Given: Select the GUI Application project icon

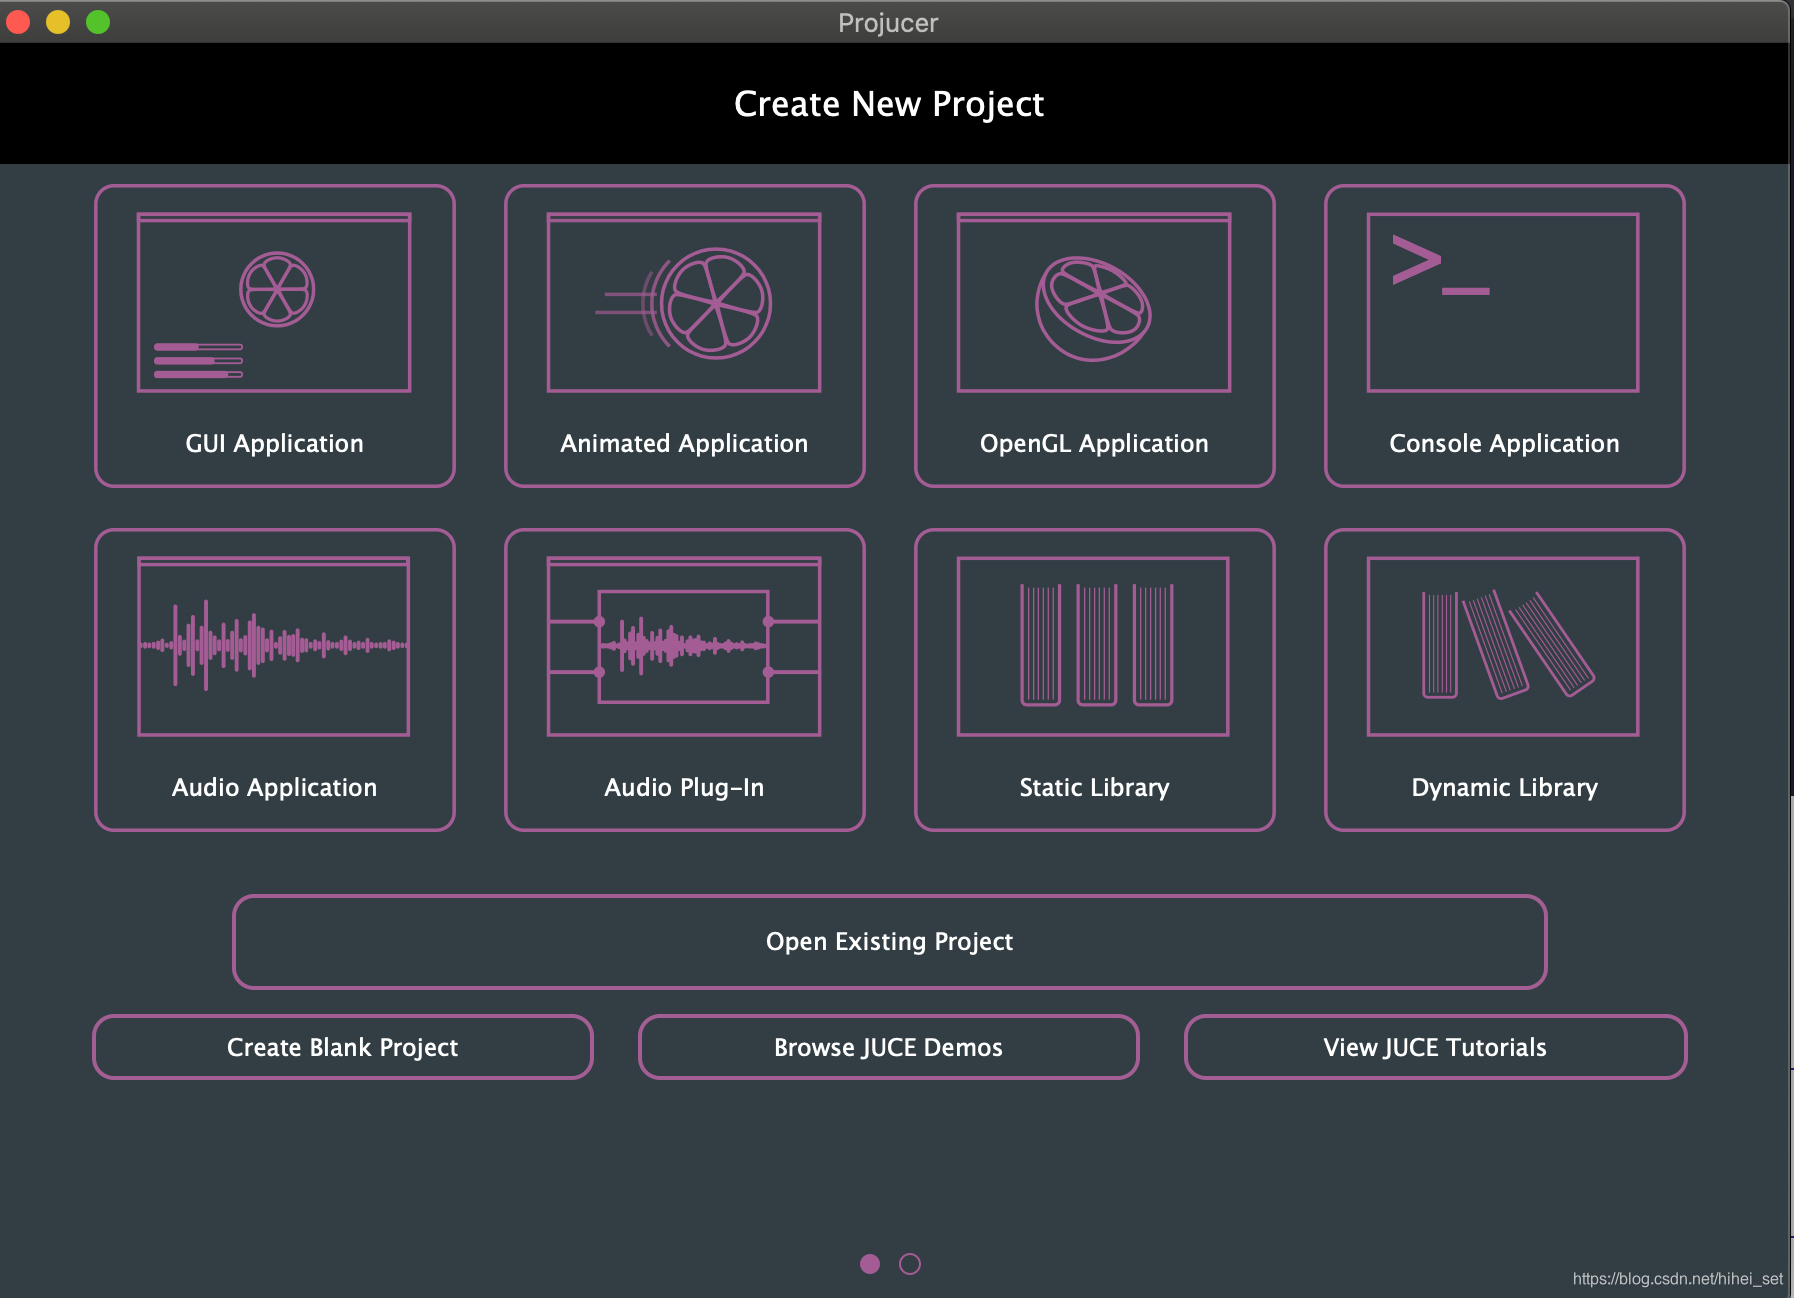Looking at the screenshot, I should [274, 302].
